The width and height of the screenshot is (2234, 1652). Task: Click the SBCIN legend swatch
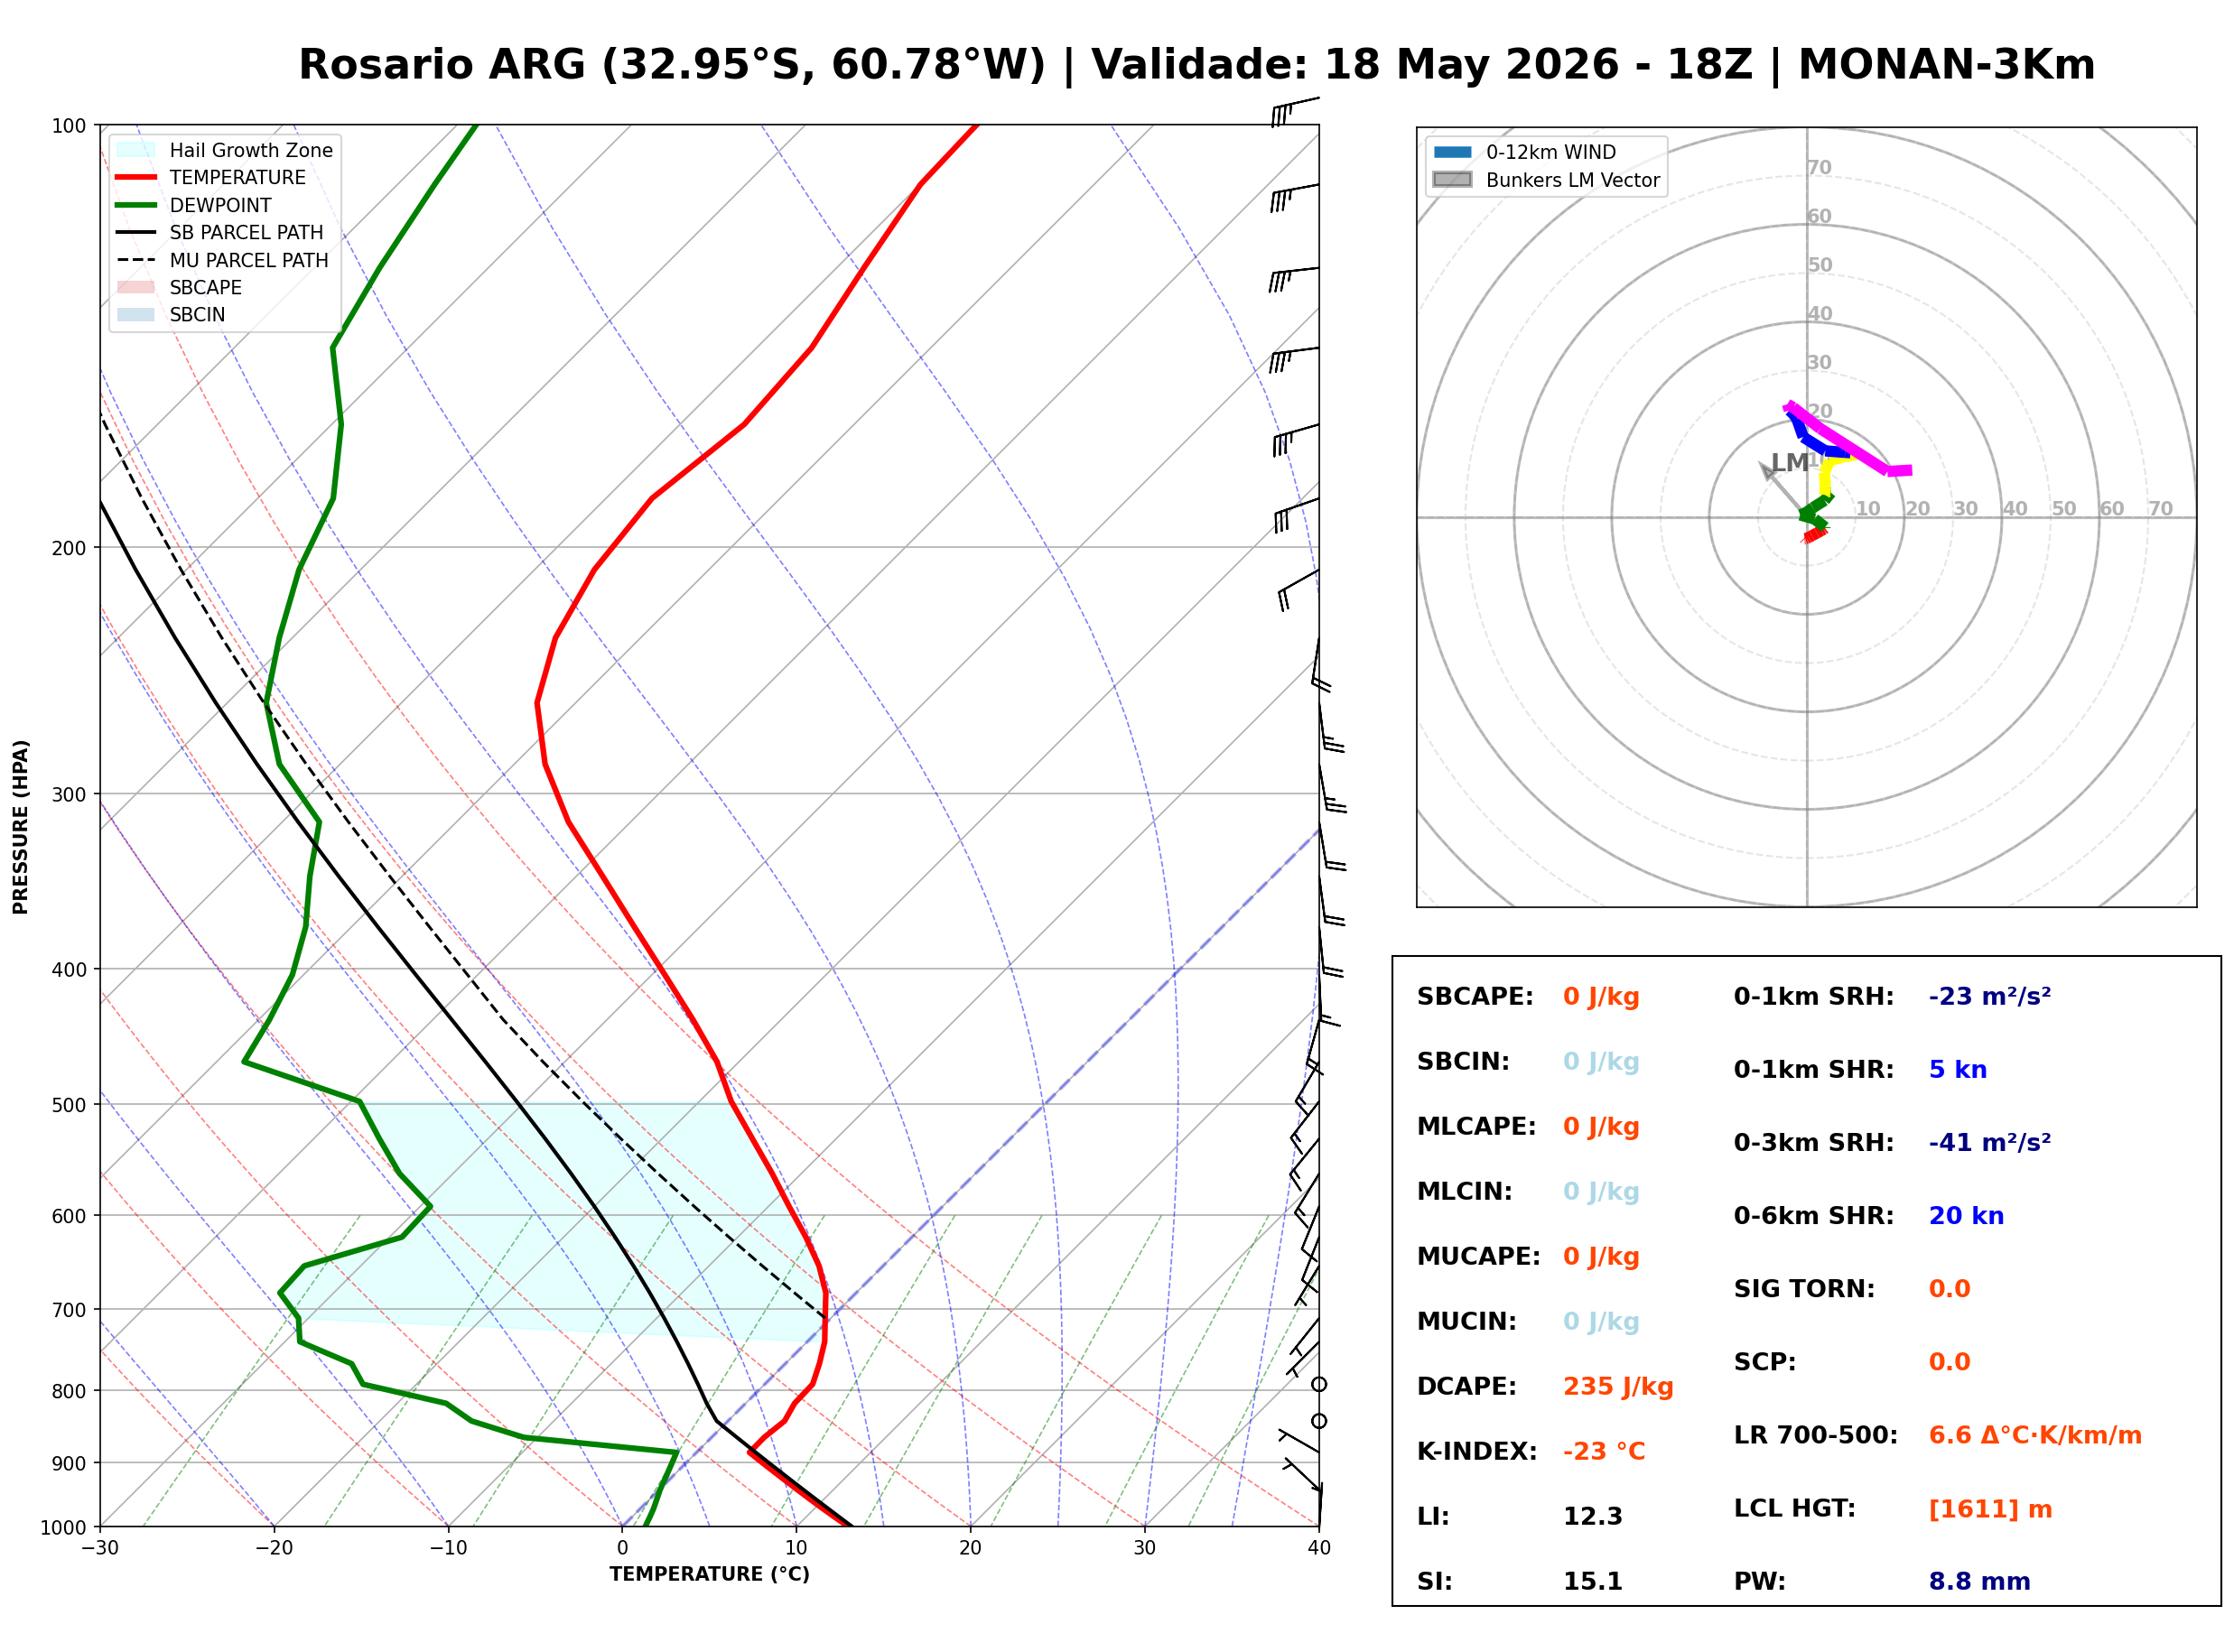[x=136, y=314]
